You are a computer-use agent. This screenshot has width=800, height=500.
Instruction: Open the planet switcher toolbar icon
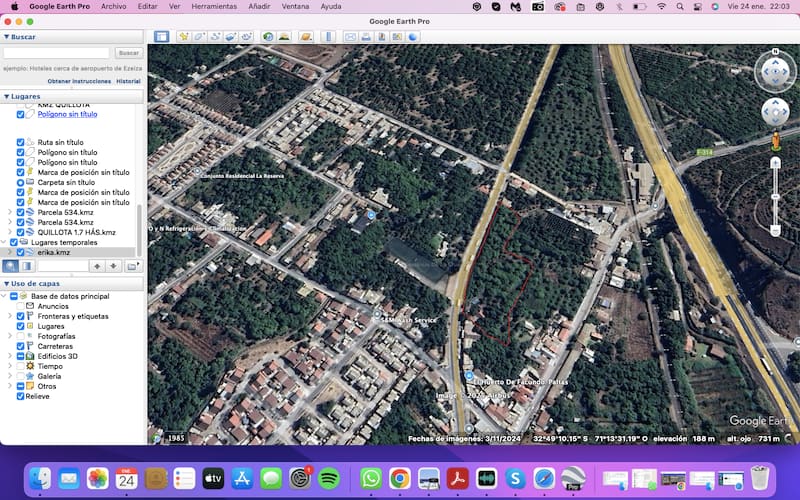305,37
